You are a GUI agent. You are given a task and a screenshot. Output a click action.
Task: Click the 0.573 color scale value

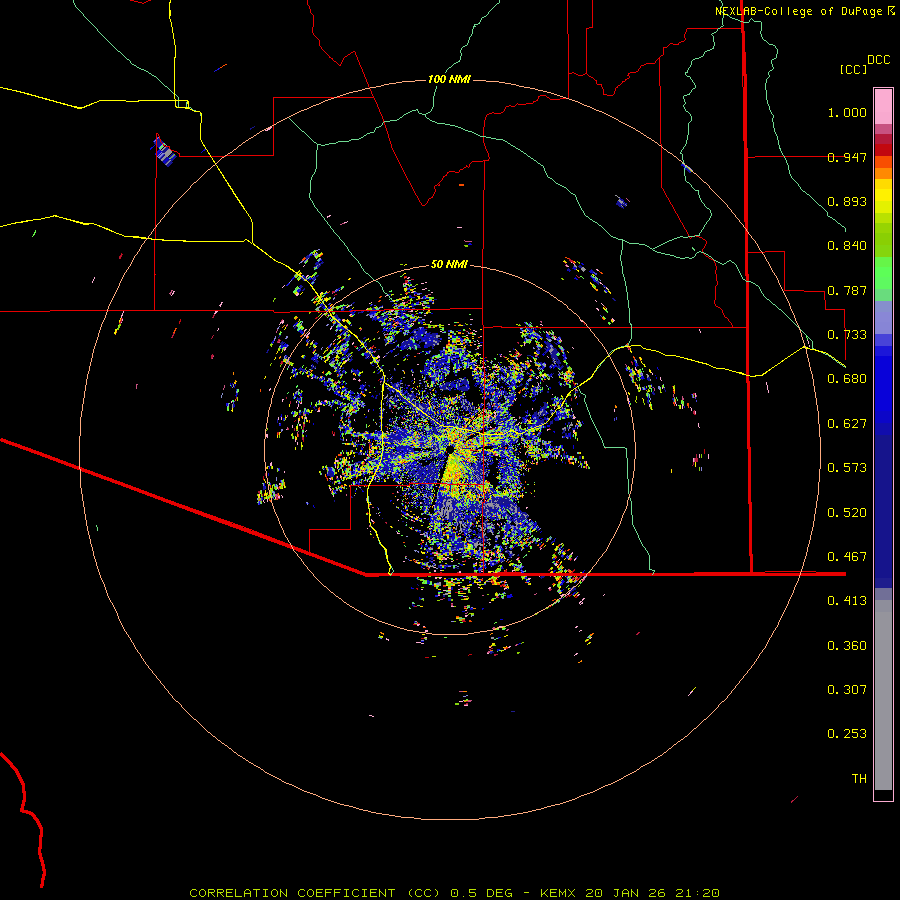coord(847,468)
